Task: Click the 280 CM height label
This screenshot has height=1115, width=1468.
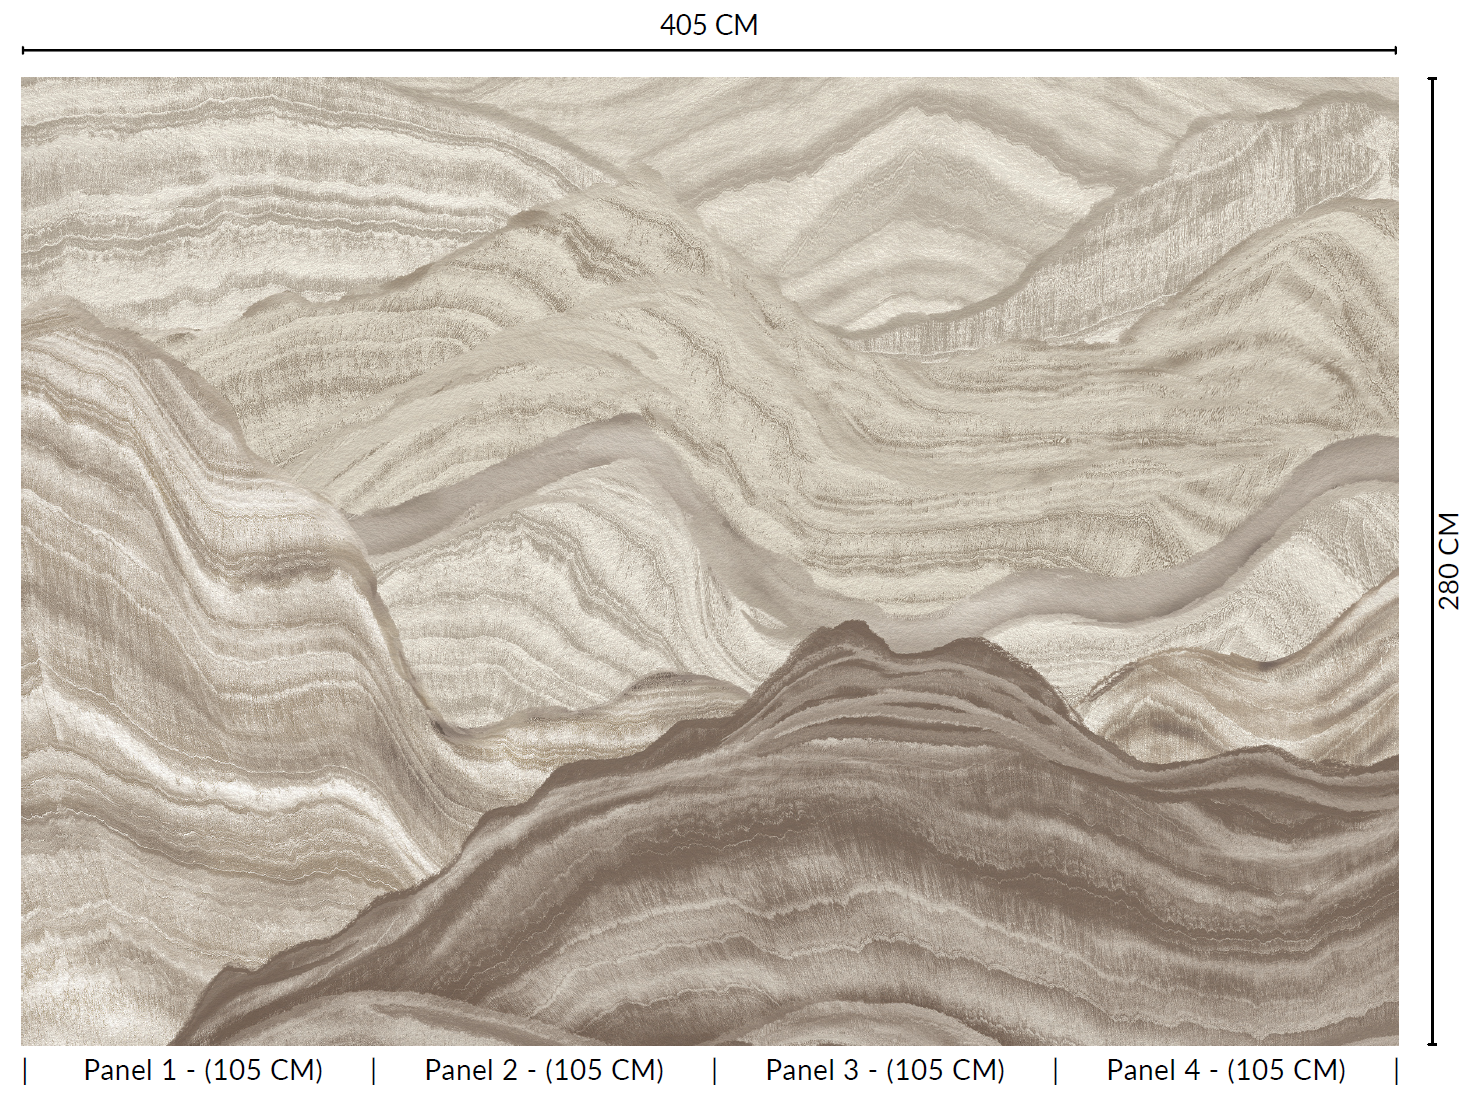Action: pyautogui.click(x=1449, y=561)
